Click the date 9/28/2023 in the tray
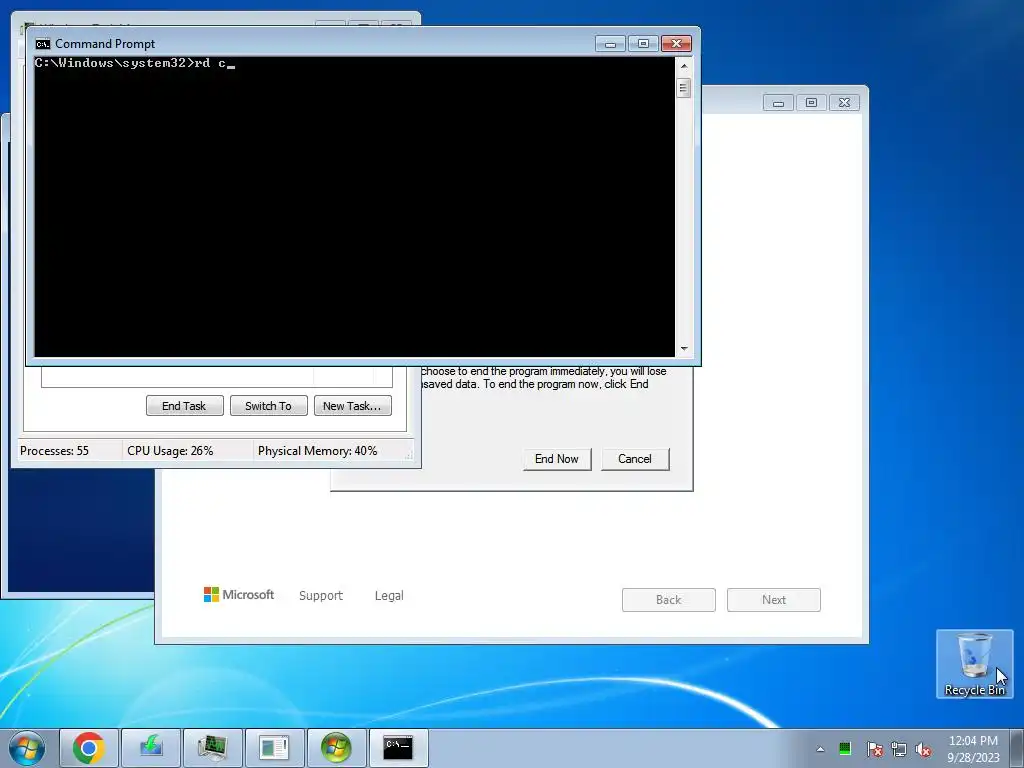1024x768 pixels. (973, 758)
